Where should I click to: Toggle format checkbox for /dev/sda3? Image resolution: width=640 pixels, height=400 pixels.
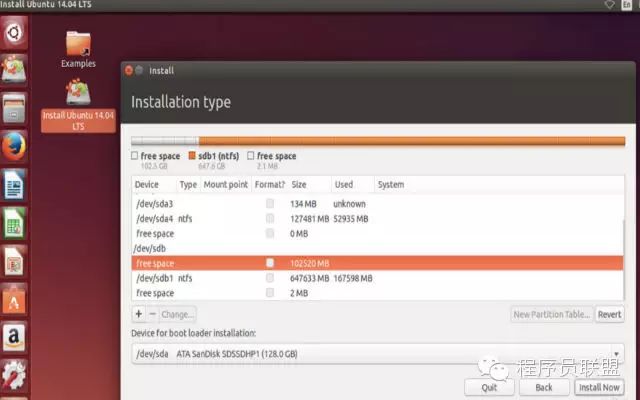[270, 203]
